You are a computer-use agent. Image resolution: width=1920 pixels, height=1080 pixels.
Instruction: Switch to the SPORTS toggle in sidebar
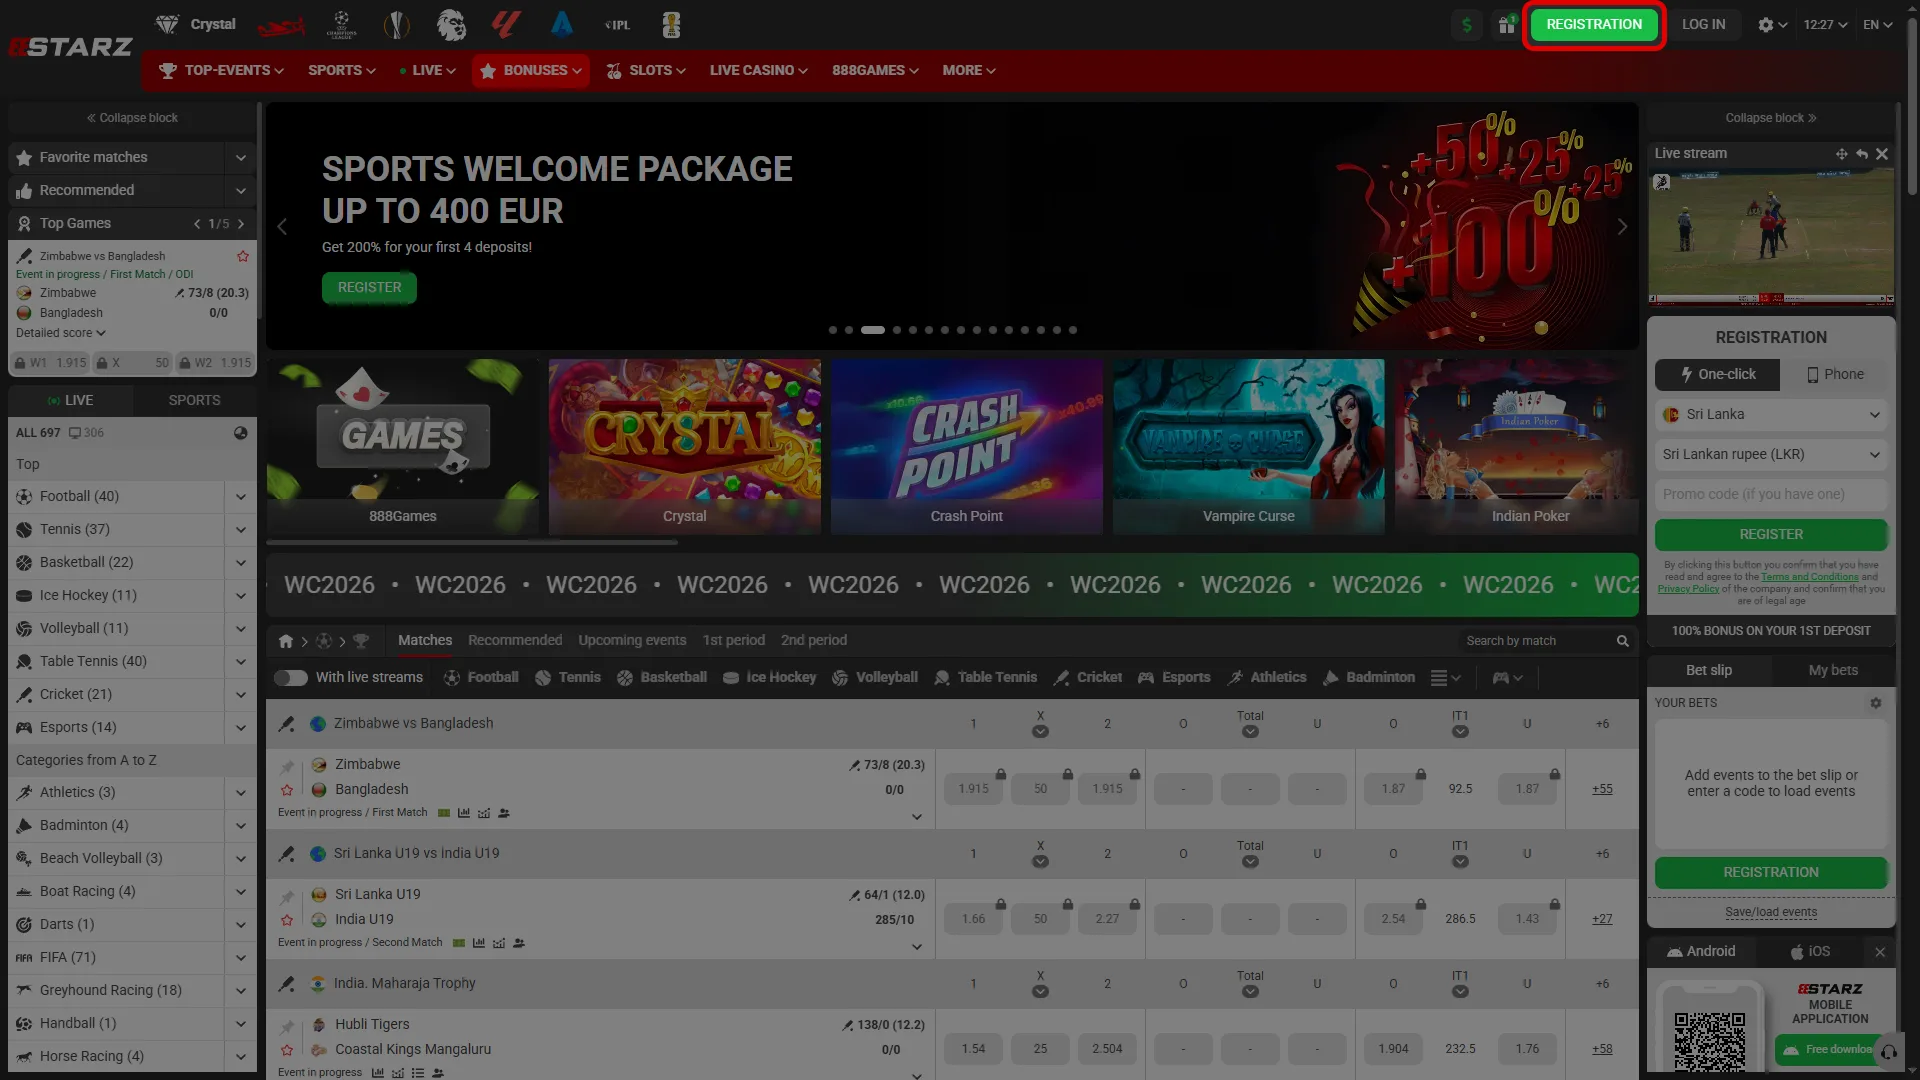[x=194, y=400]
